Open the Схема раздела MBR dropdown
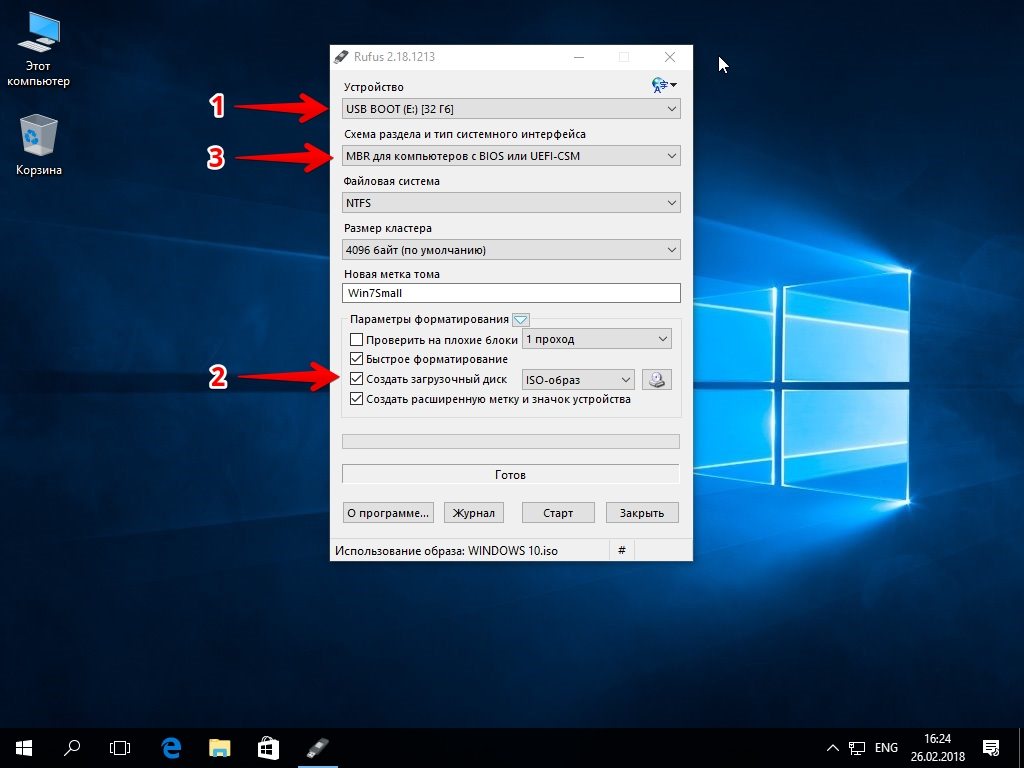 511,155
